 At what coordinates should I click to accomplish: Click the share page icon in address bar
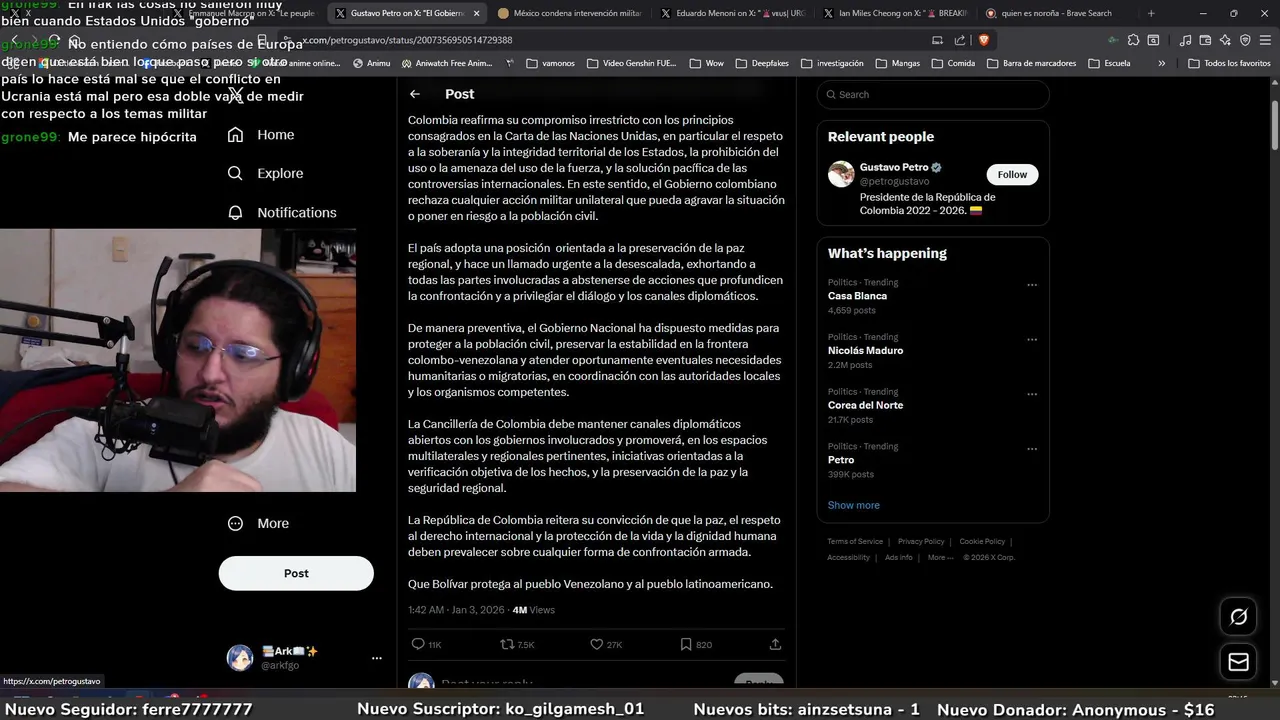pos(960,40)
